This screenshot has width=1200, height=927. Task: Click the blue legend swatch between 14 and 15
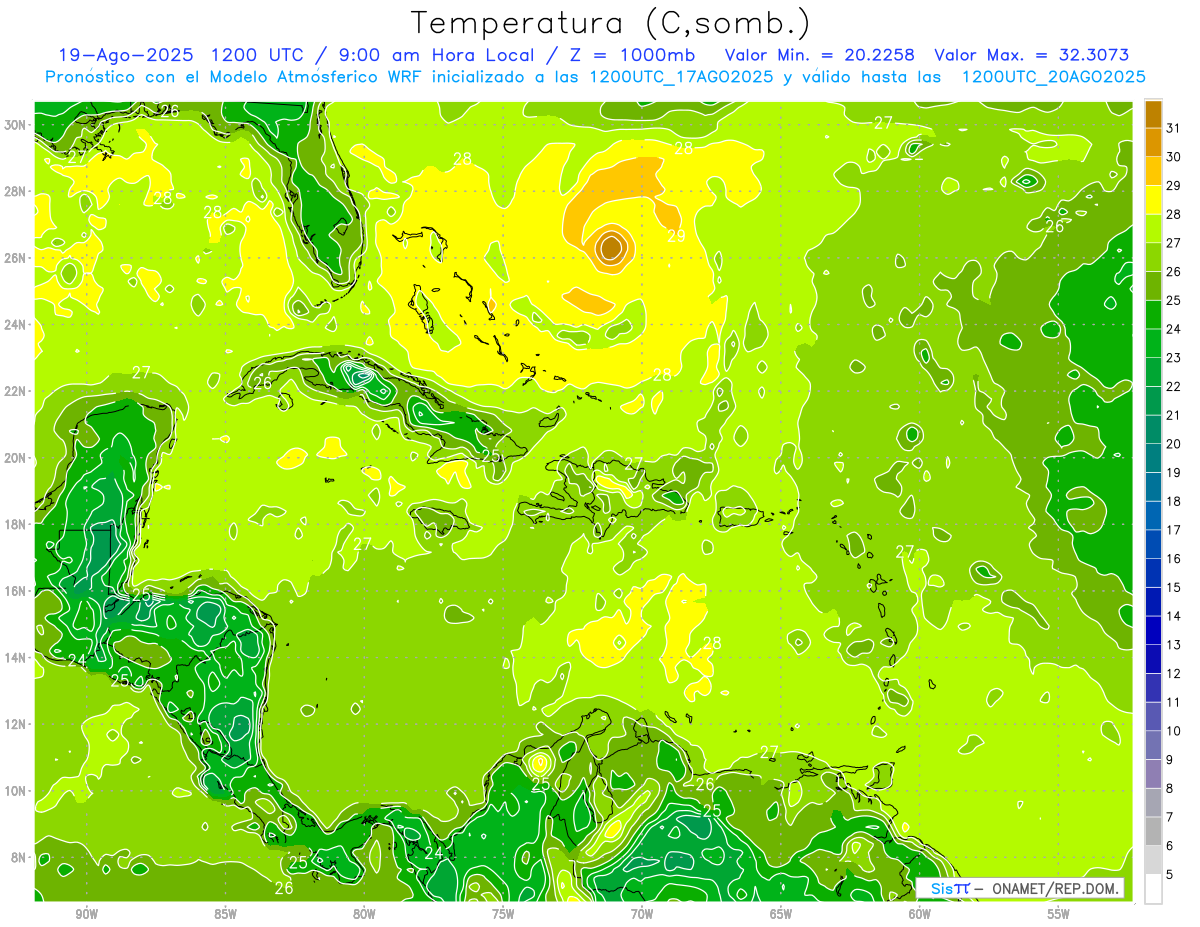point(1154,602)
